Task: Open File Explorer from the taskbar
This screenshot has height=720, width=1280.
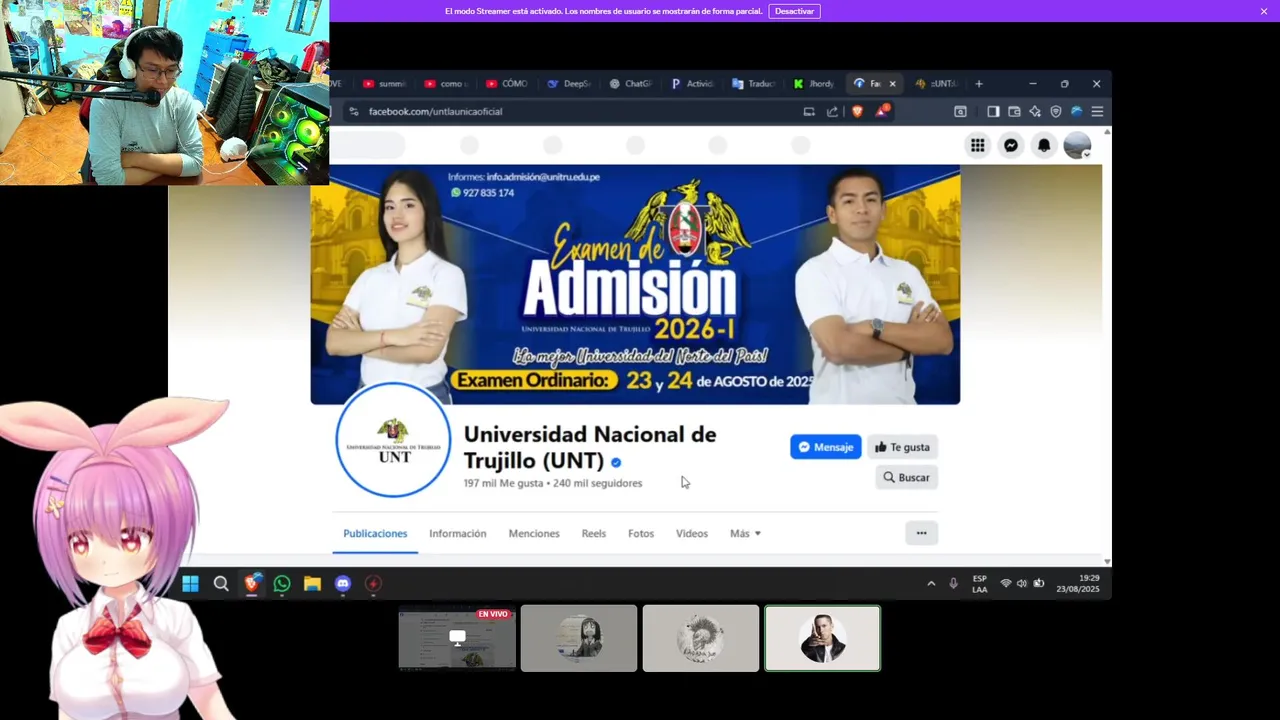Action: (312, 584)
